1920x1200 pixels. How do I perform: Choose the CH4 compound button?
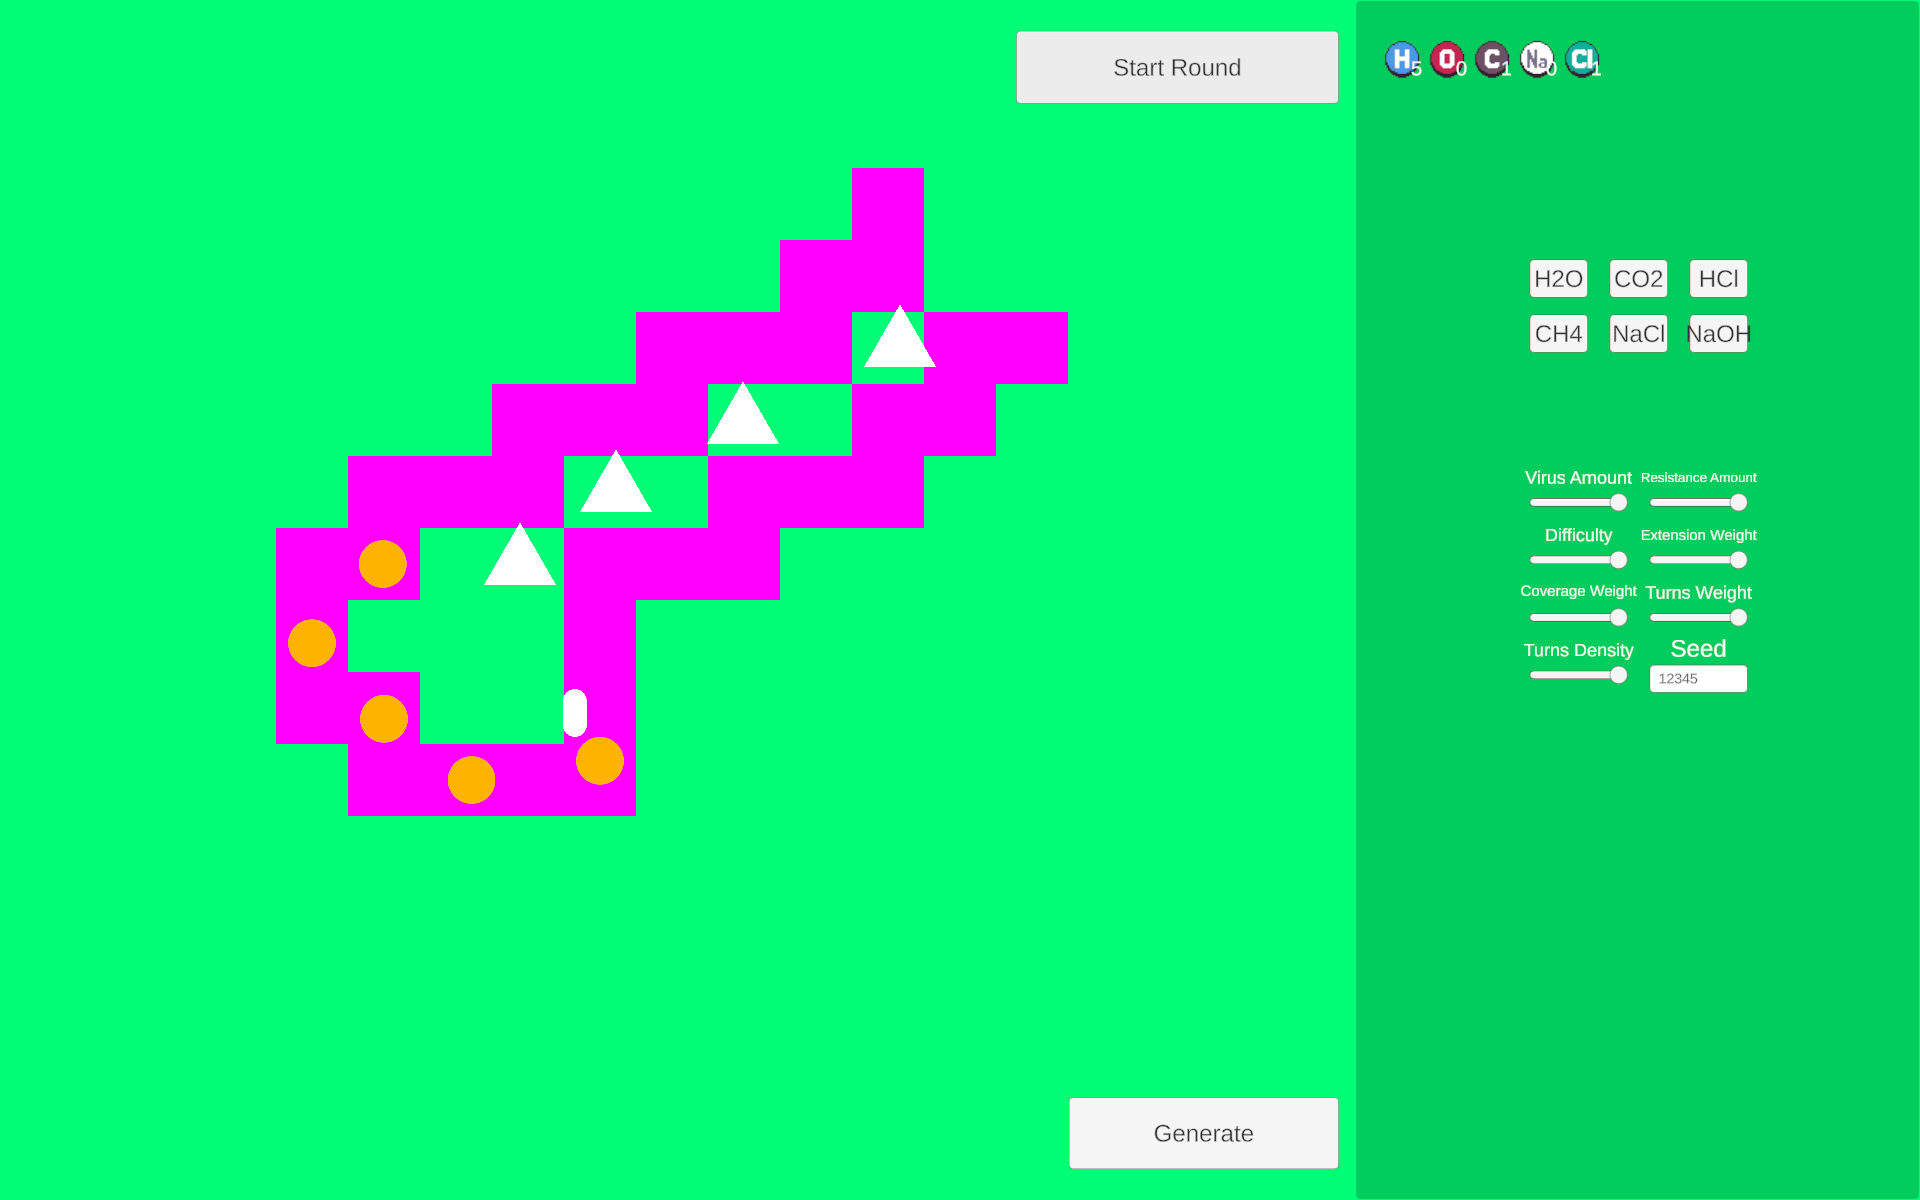click(x=1558, y=334)
